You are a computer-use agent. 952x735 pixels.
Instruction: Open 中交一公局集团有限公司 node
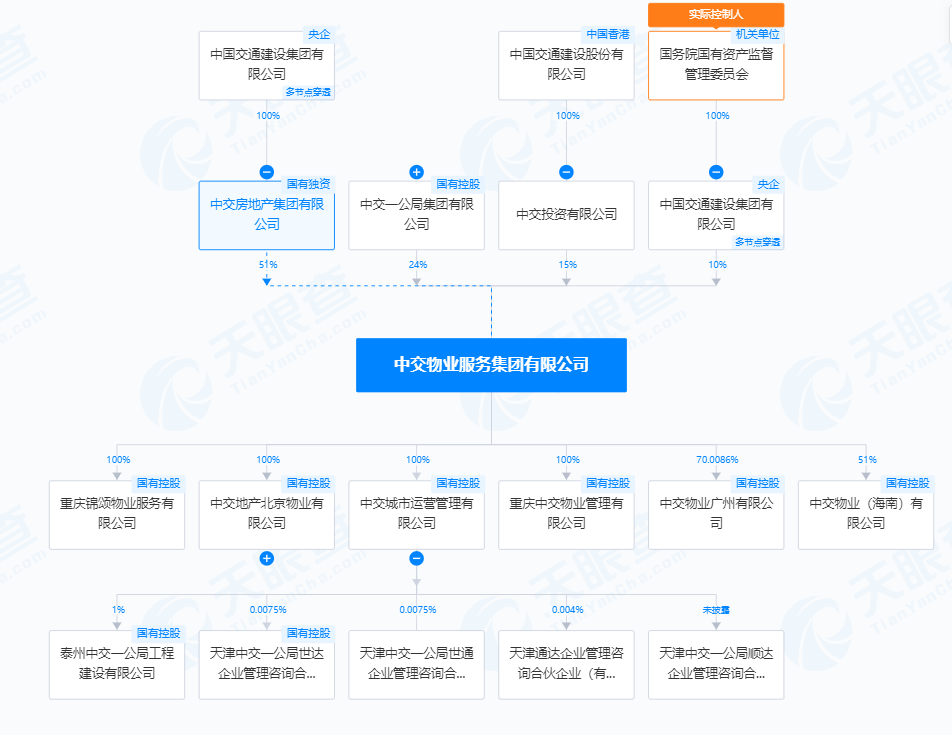pyautogui.click(x=416, y=215)
